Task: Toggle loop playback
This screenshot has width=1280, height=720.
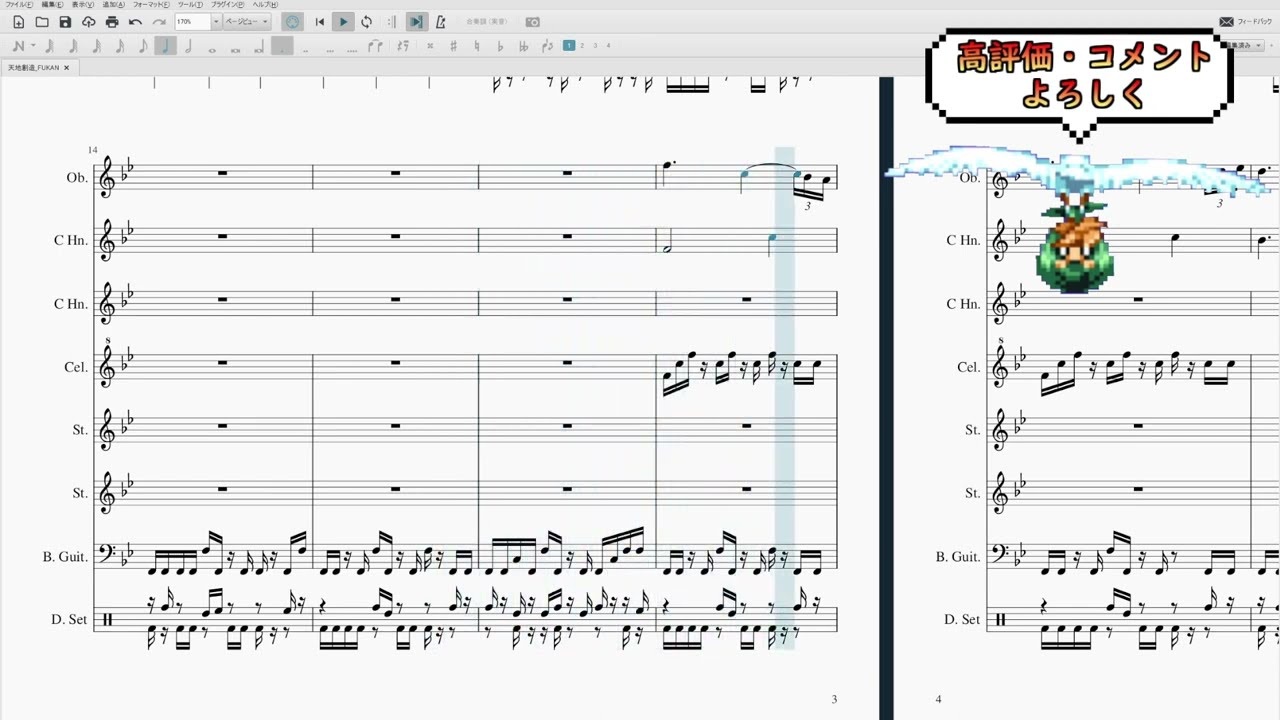Action: pos(367,22)
